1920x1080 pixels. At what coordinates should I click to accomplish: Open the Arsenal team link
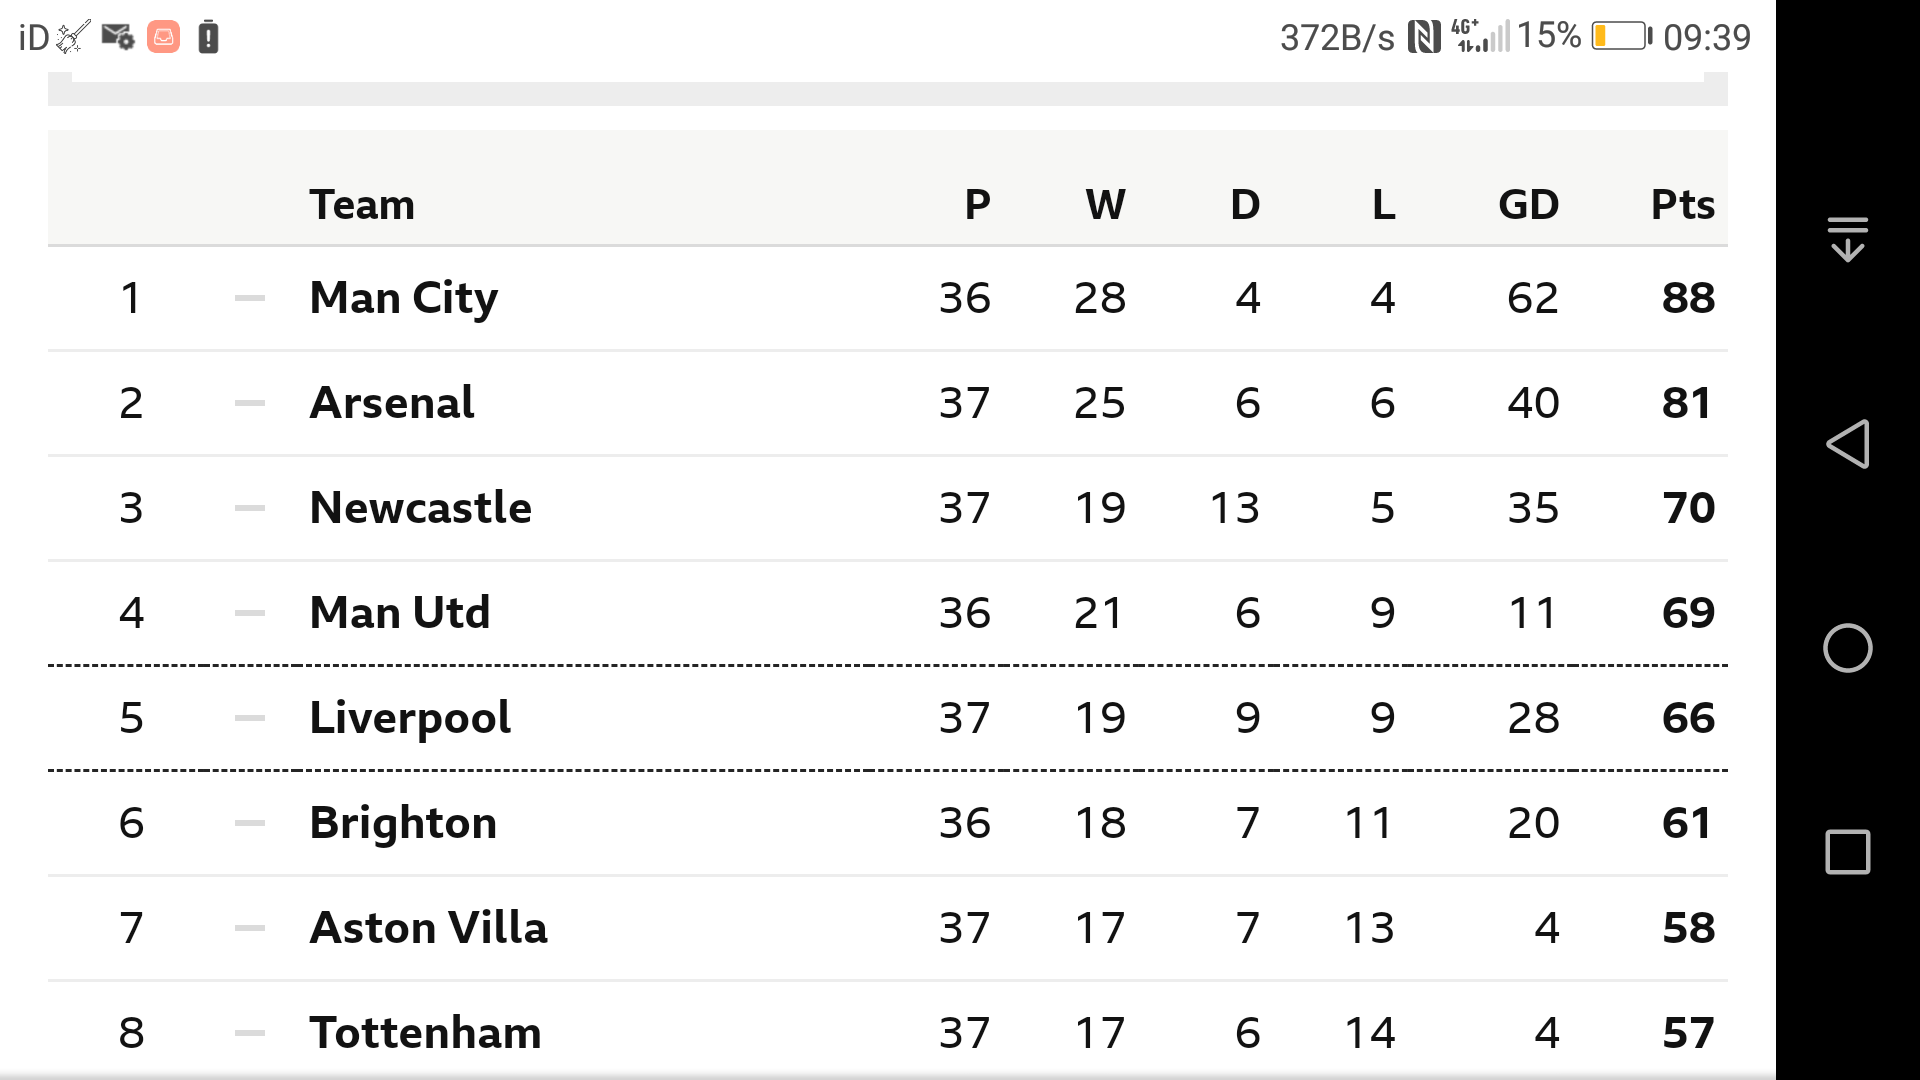(392, 403)
